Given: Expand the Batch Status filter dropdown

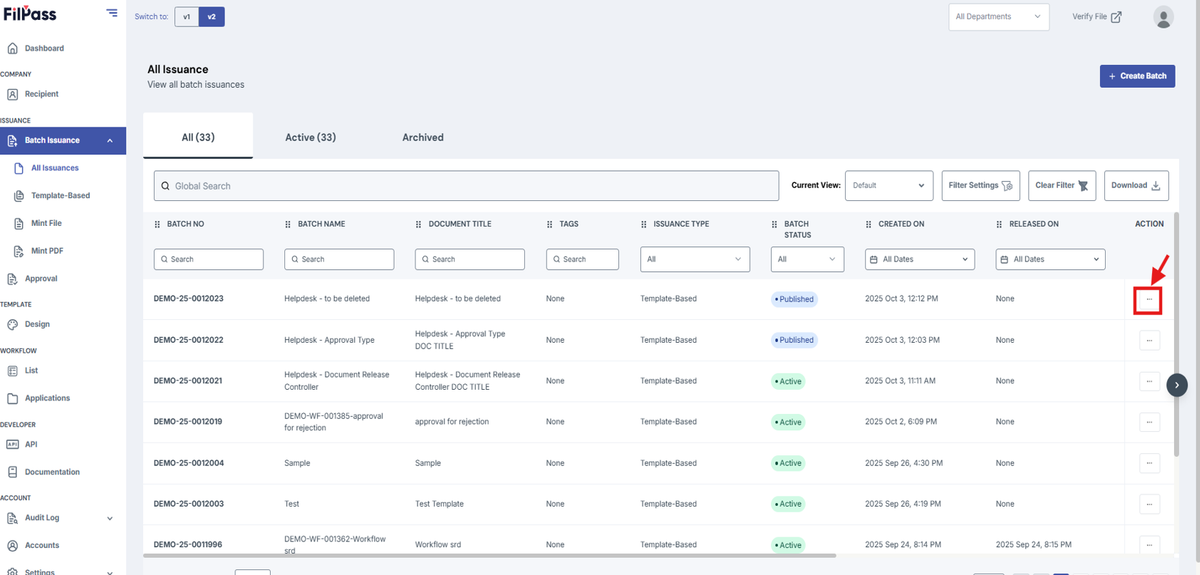Looking at the screenshot, I should (806, 259).
